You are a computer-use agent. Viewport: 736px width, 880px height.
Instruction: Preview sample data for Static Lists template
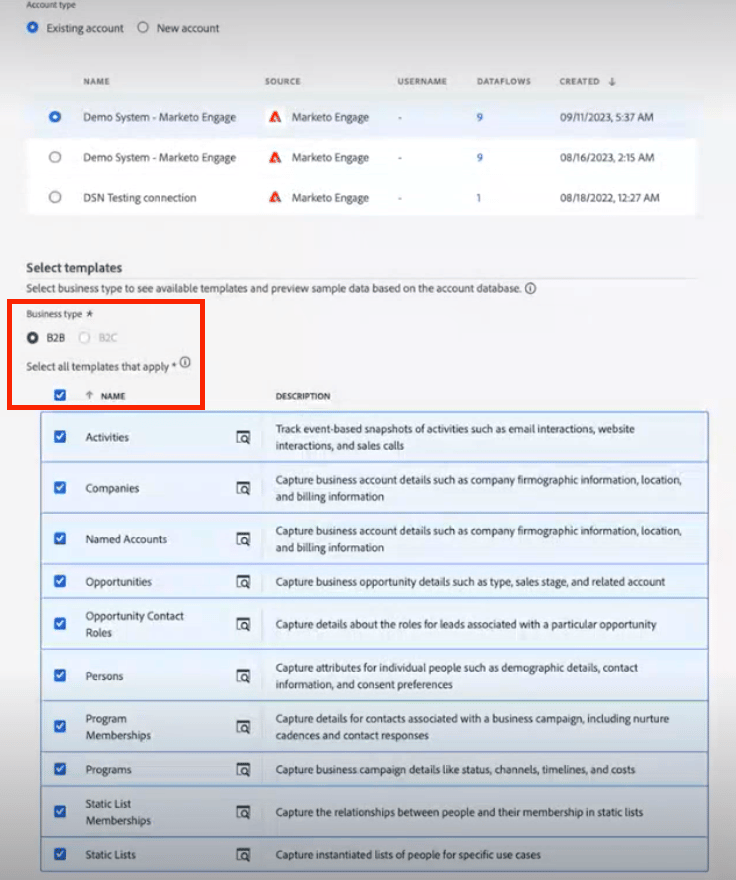coord(243,855)
